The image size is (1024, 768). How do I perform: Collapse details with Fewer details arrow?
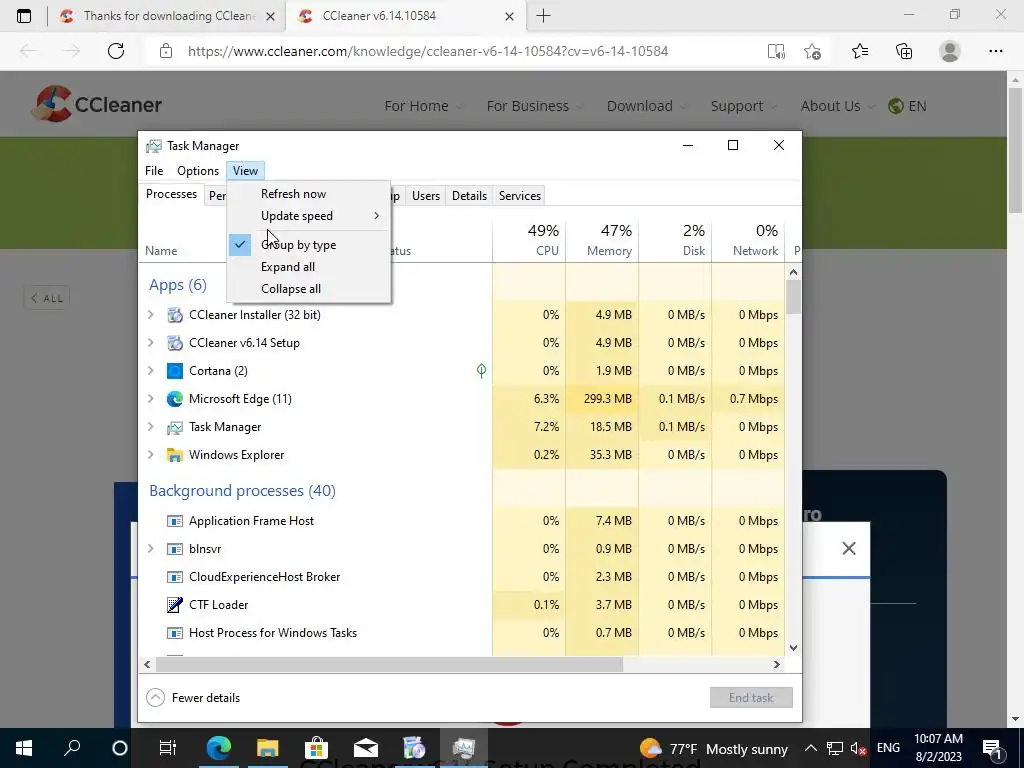tap(155, 698)
